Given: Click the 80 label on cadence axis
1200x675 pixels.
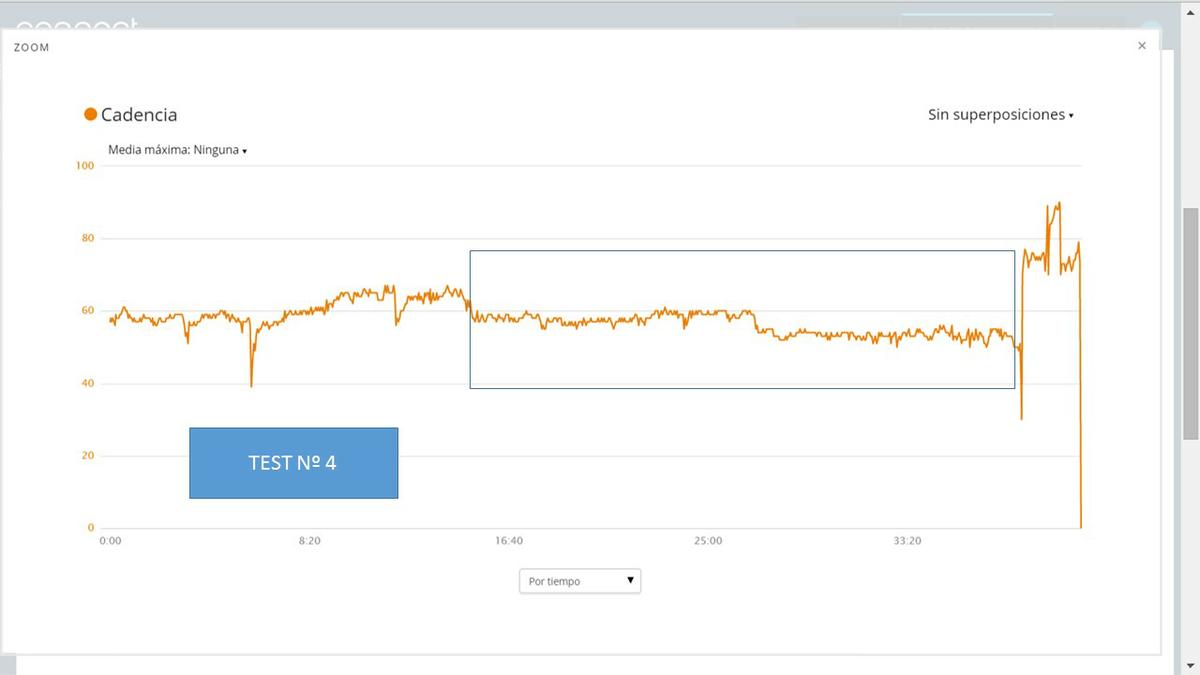Looking at the screenshot, I should (87, 238).
